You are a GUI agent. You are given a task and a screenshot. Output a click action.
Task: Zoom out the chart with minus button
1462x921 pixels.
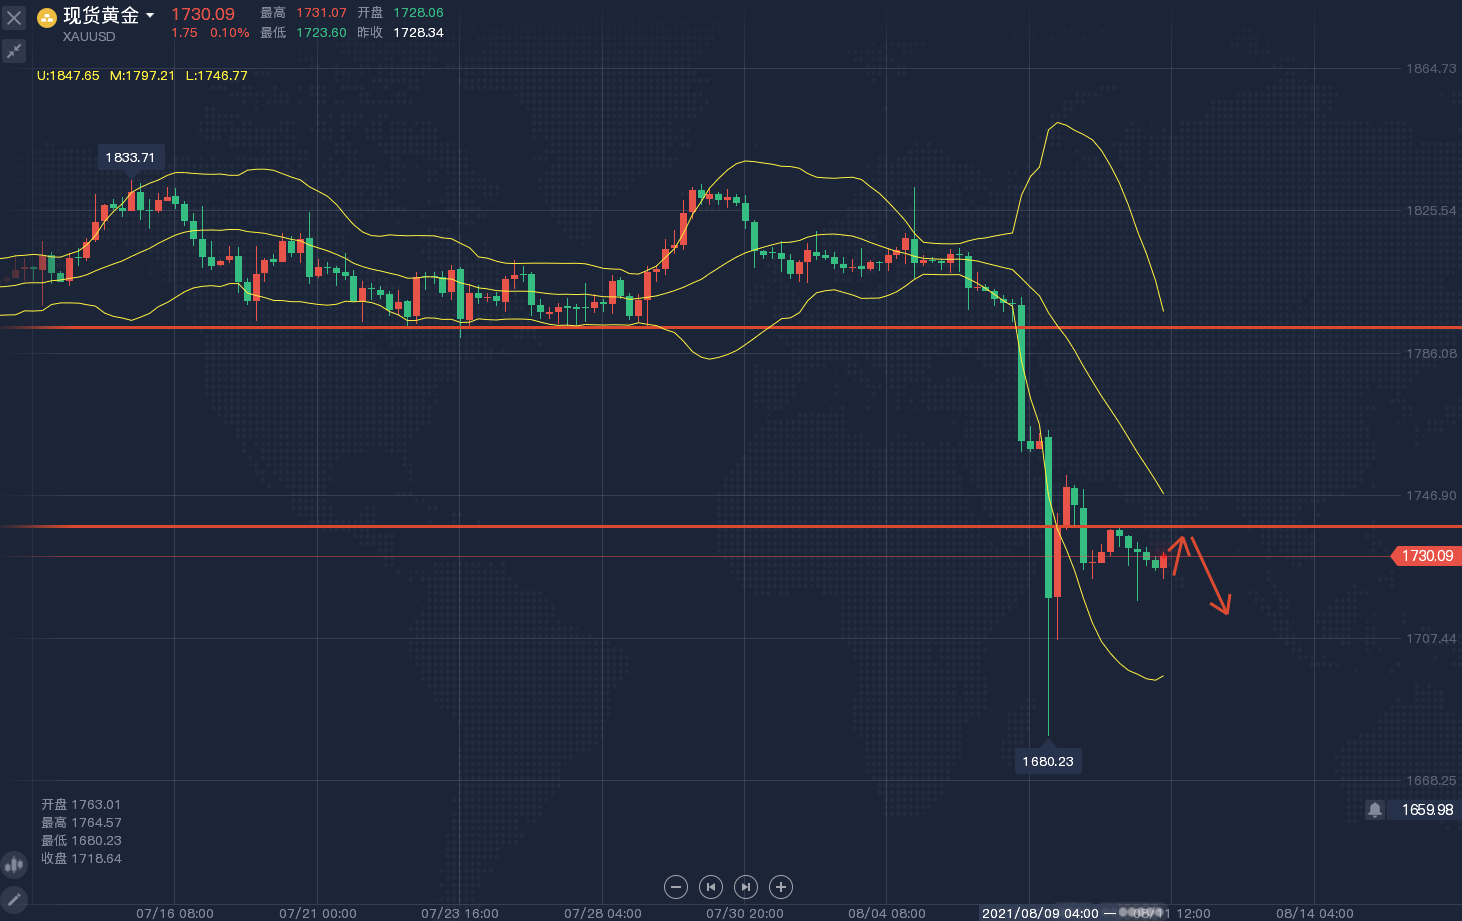click(x=676, y=886)
